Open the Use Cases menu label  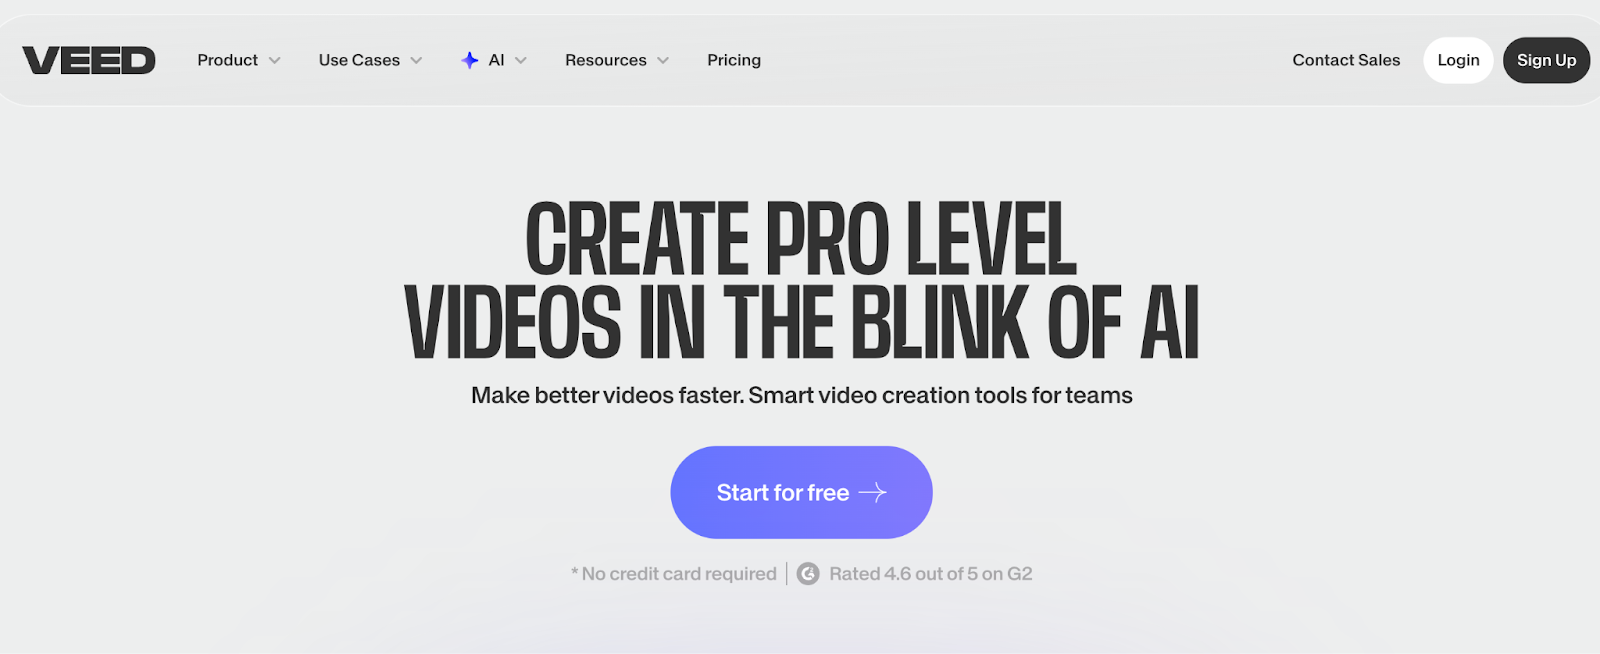point(359,60)
